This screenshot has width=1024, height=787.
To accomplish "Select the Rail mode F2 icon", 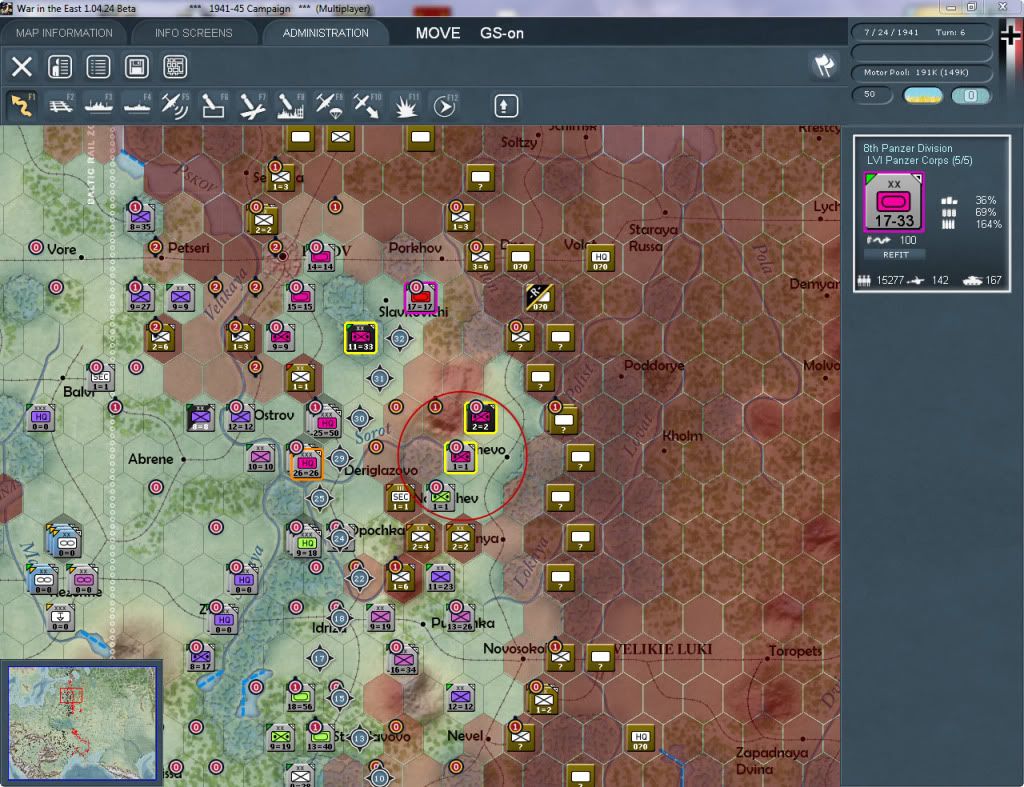I will tap(61, 106).
